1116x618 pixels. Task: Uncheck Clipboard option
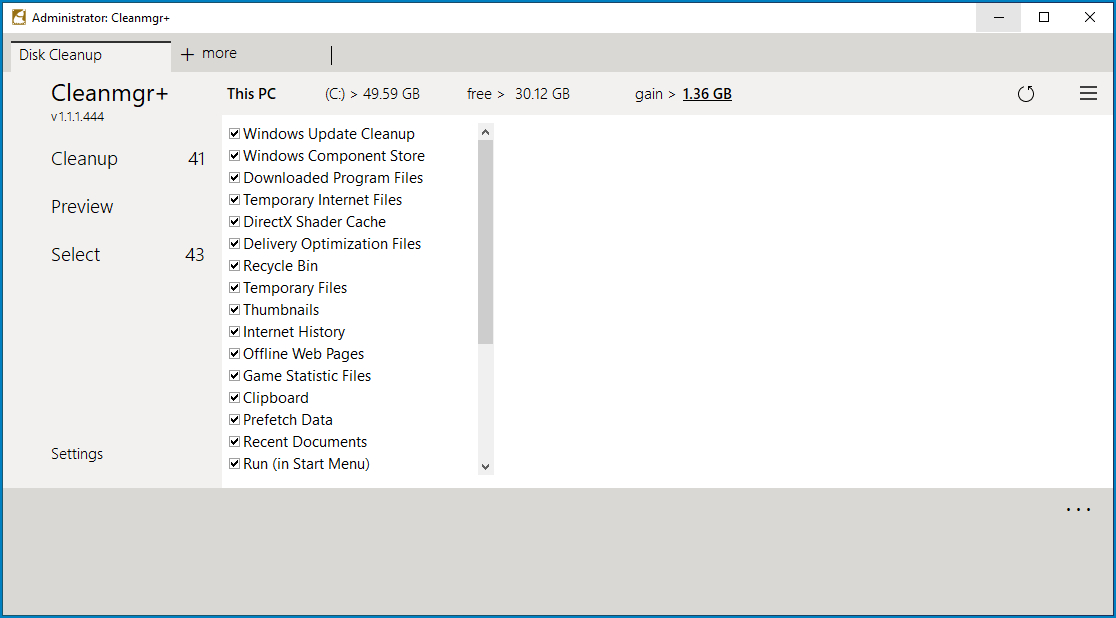[x=234, y=399]
